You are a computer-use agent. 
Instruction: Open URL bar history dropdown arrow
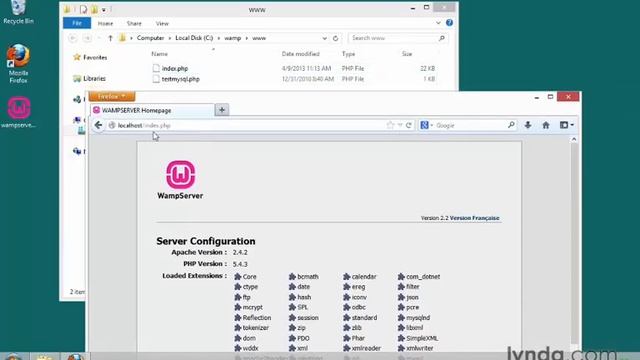tap(400, 125)
